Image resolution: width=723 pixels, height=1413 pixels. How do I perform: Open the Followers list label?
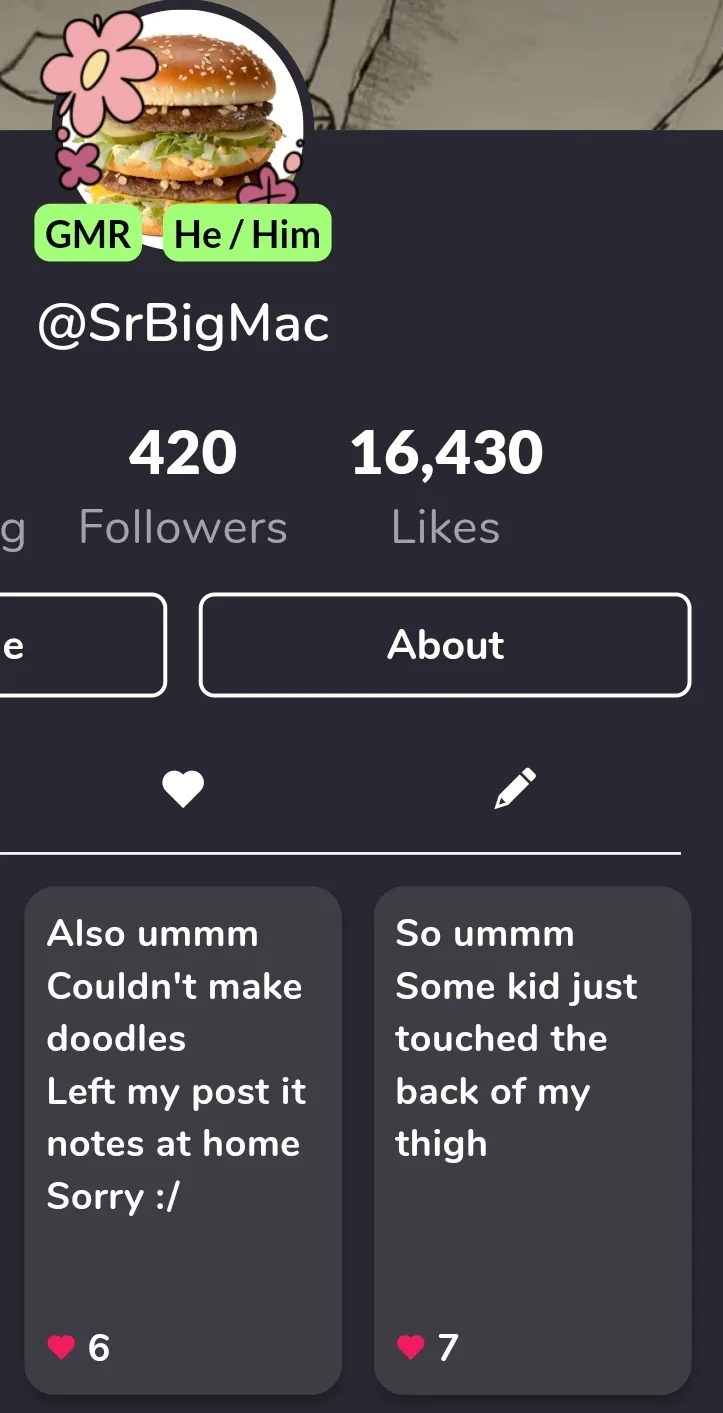(183, 527)
